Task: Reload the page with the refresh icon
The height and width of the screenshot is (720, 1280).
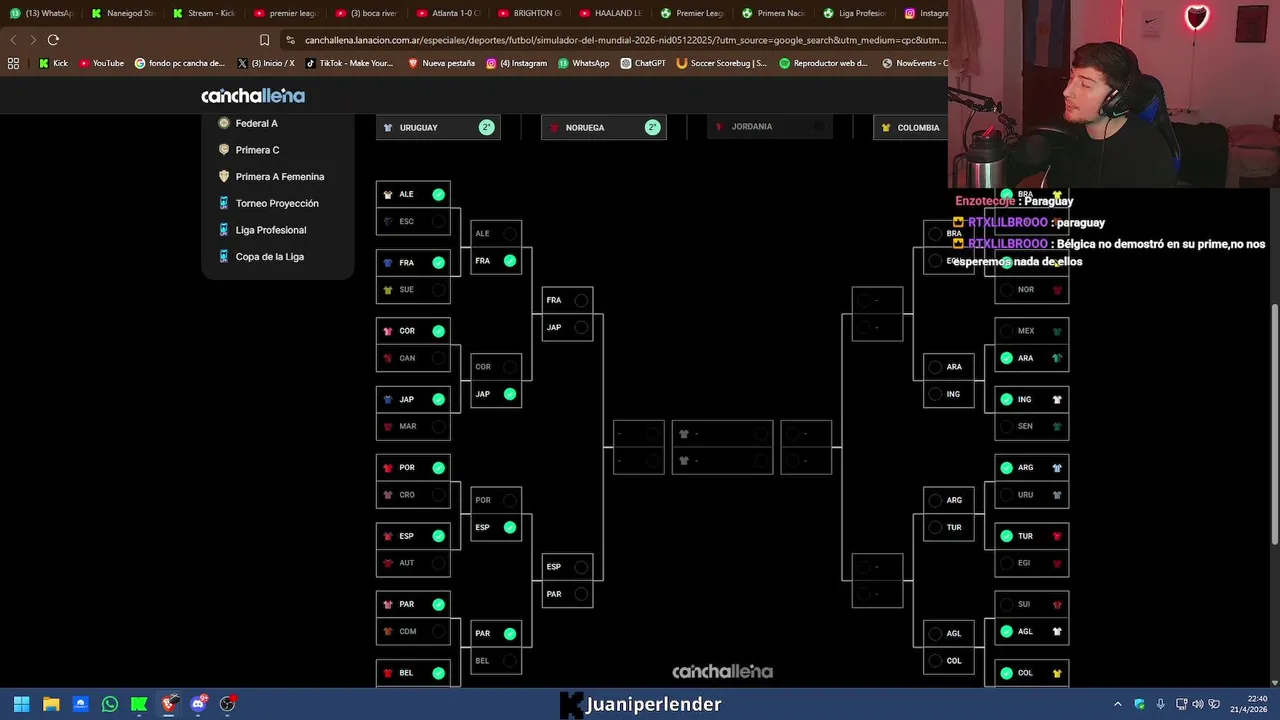Action: (x=53, y=40)
